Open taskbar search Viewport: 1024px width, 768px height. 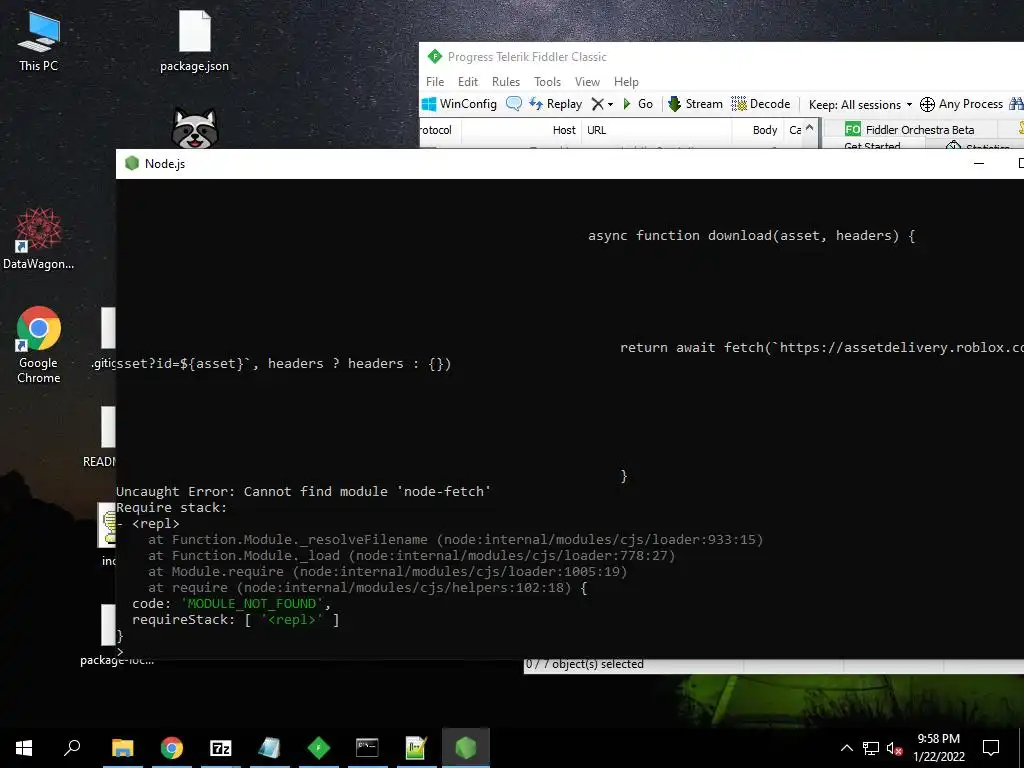pos(72,748)
